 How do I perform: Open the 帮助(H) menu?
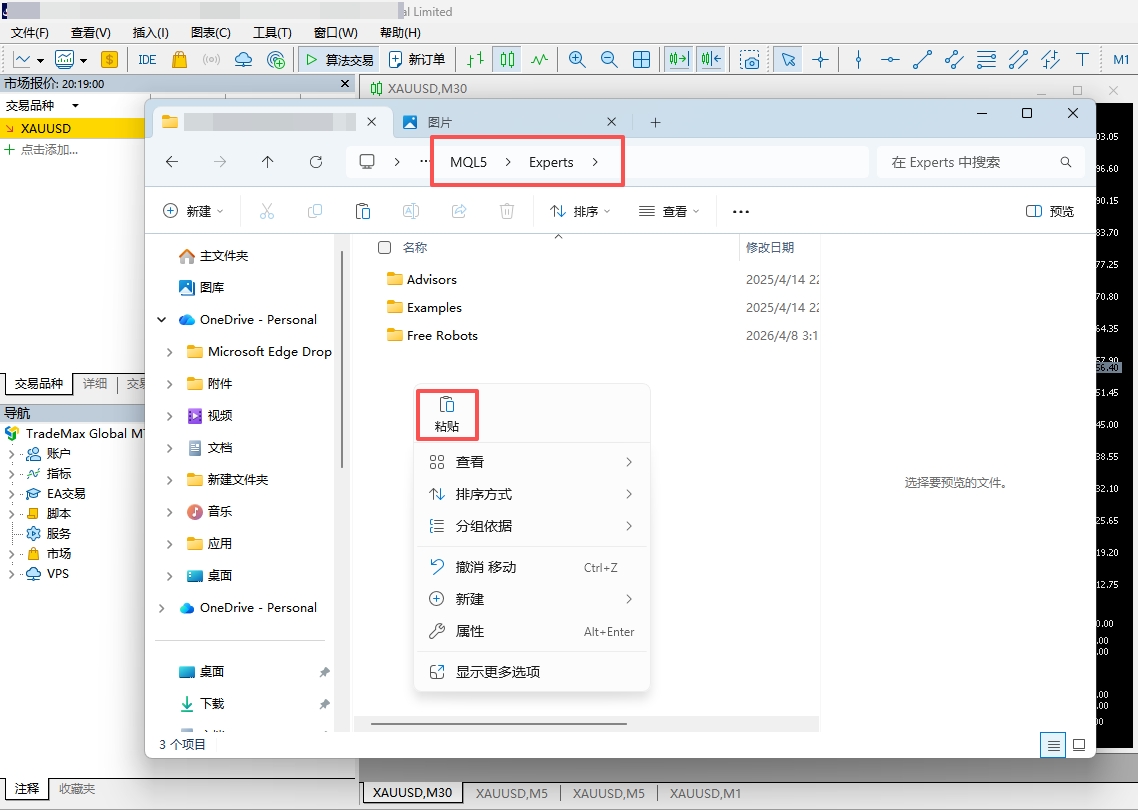[x=400, y=33]
